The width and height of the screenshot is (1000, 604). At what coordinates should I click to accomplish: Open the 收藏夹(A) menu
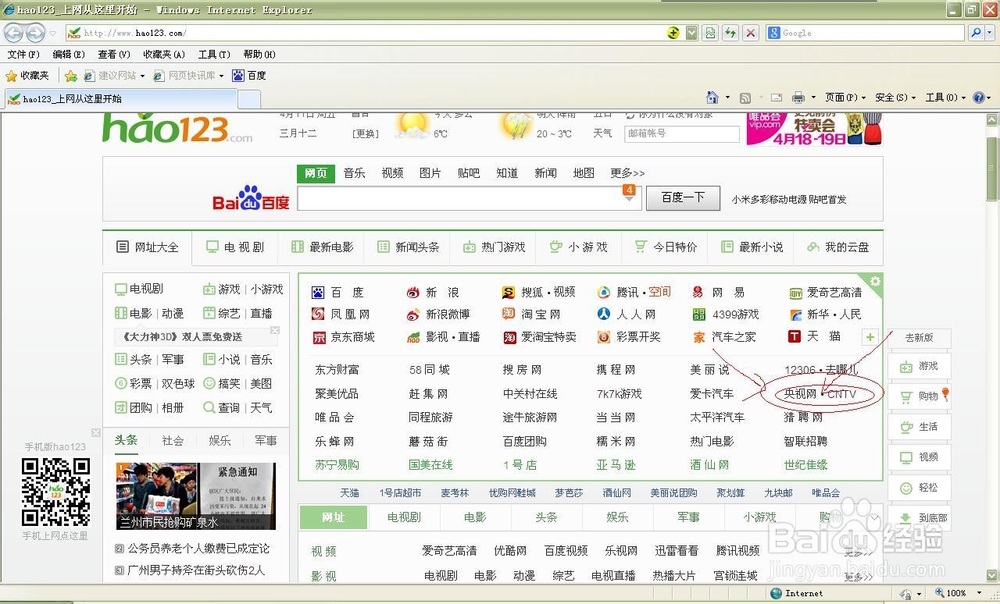(x=164, y=54)
